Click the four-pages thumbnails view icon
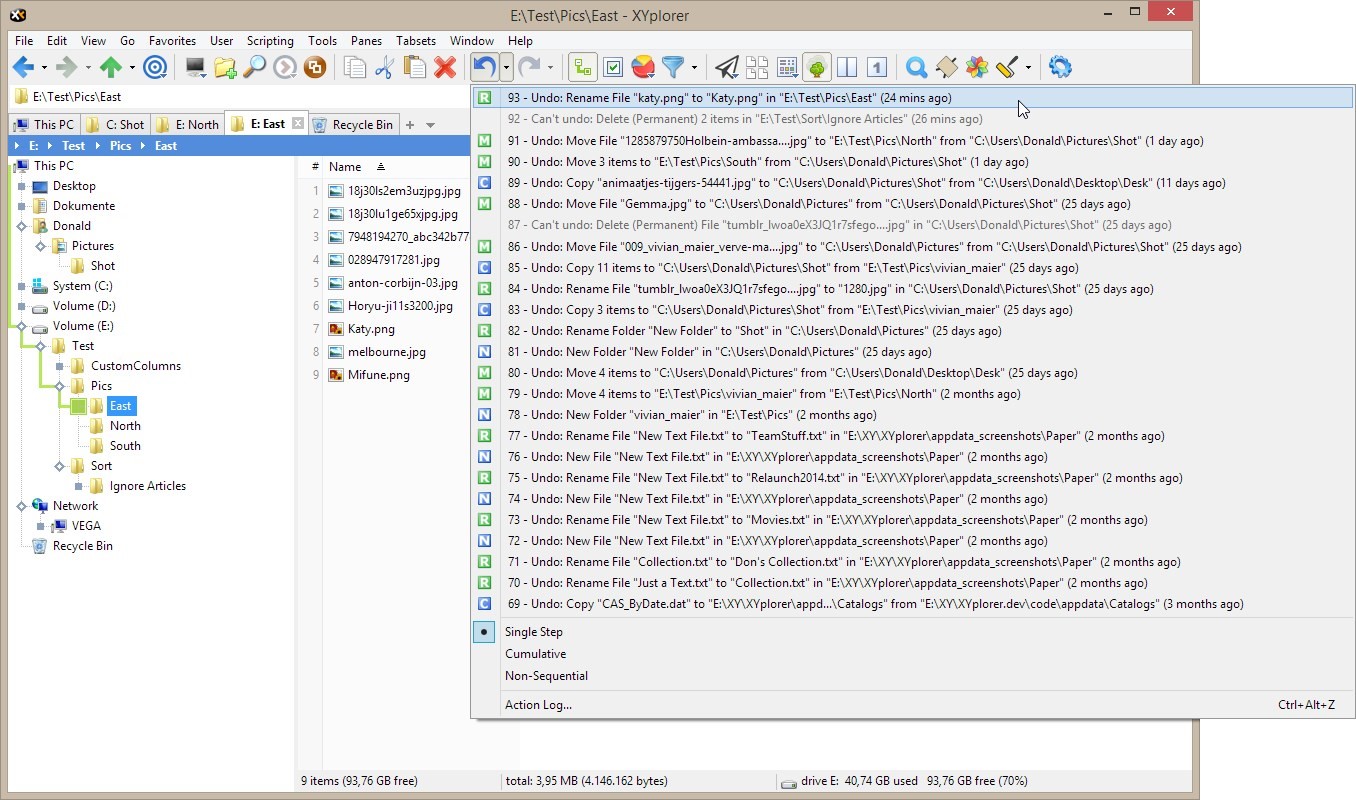Viewport: 1356px width, 800px height. click(x=757, y=67)
